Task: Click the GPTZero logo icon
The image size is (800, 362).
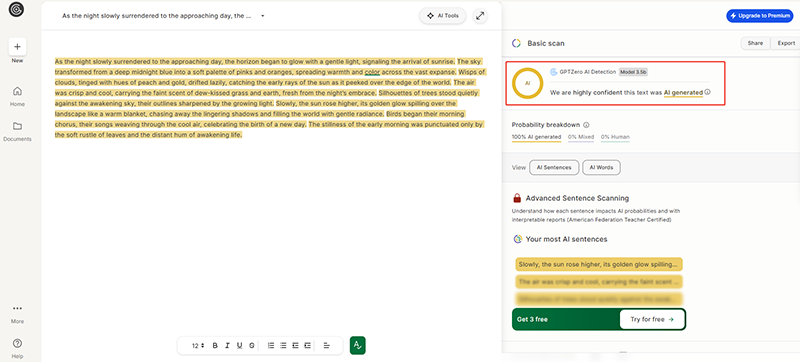Action: (17, 10)
